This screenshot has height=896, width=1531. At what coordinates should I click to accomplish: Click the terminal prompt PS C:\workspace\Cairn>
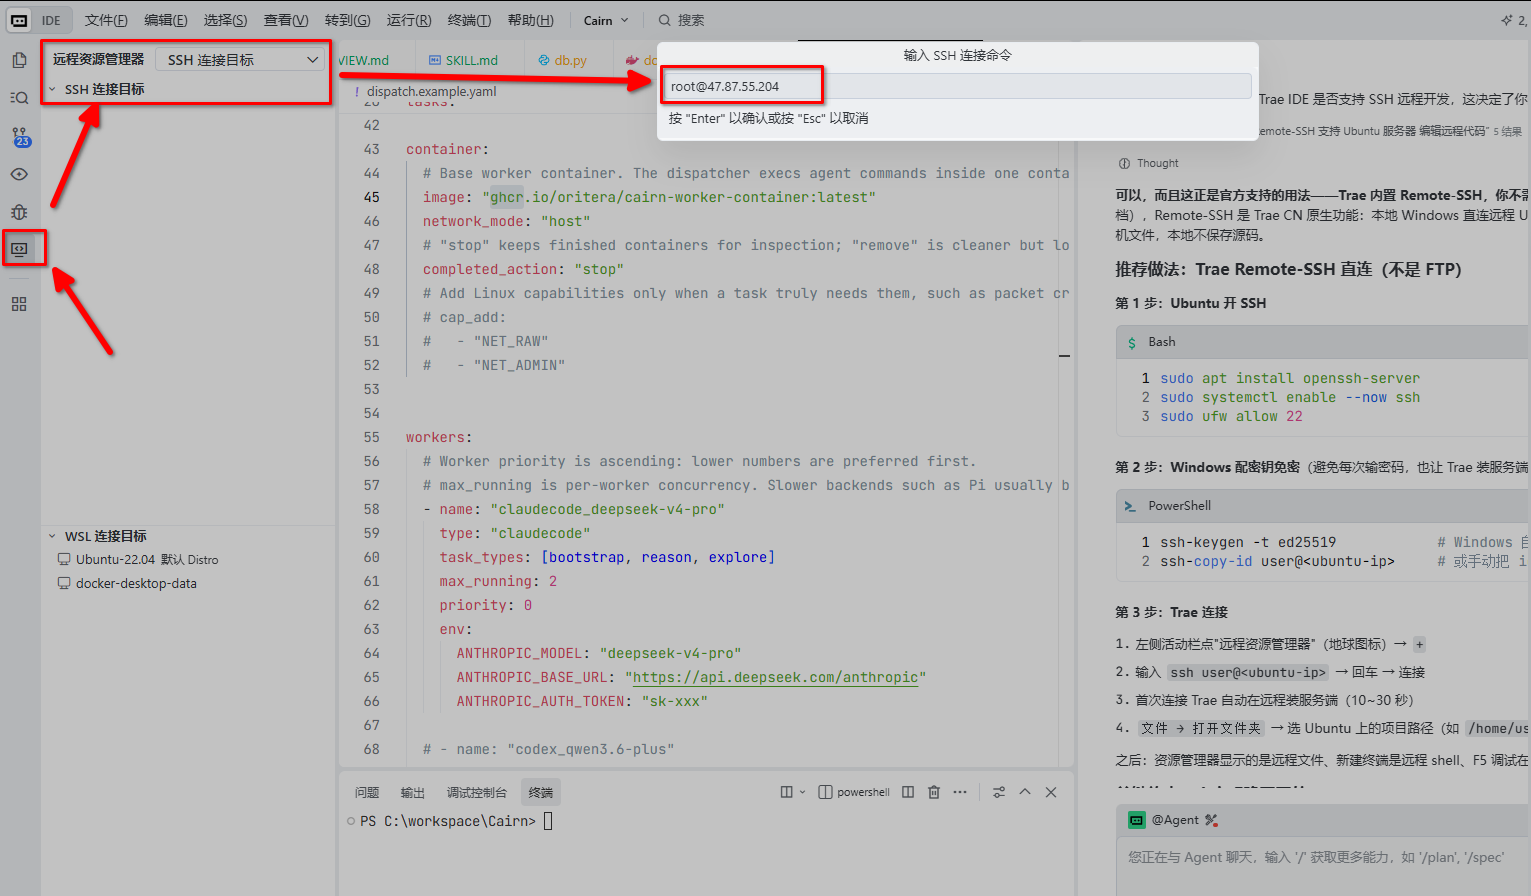point(447,821)
